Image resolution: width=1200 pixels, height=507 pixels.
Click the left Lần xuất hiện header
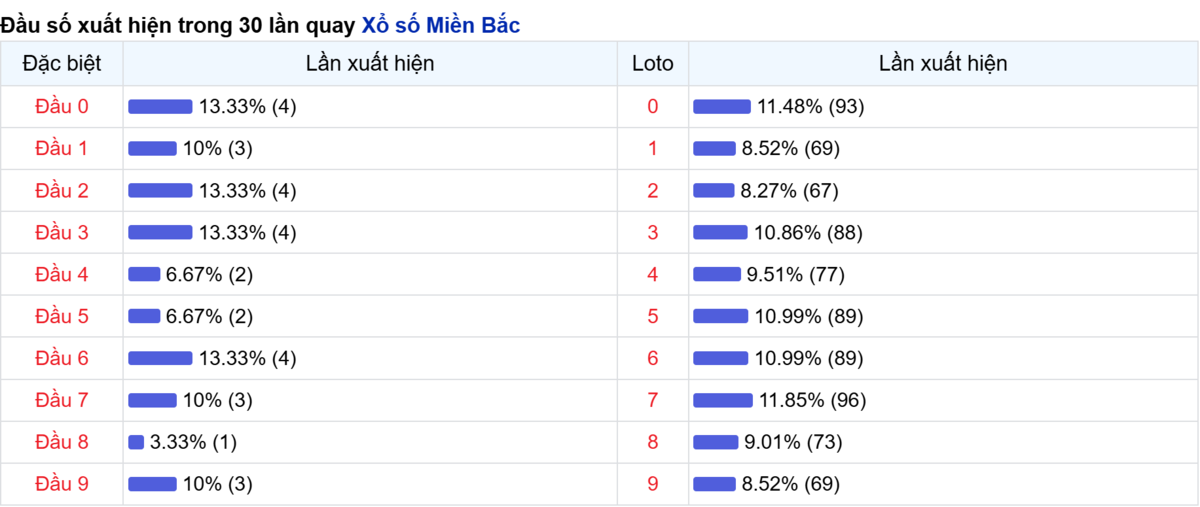pyautogui.click(x=370, y=63)
